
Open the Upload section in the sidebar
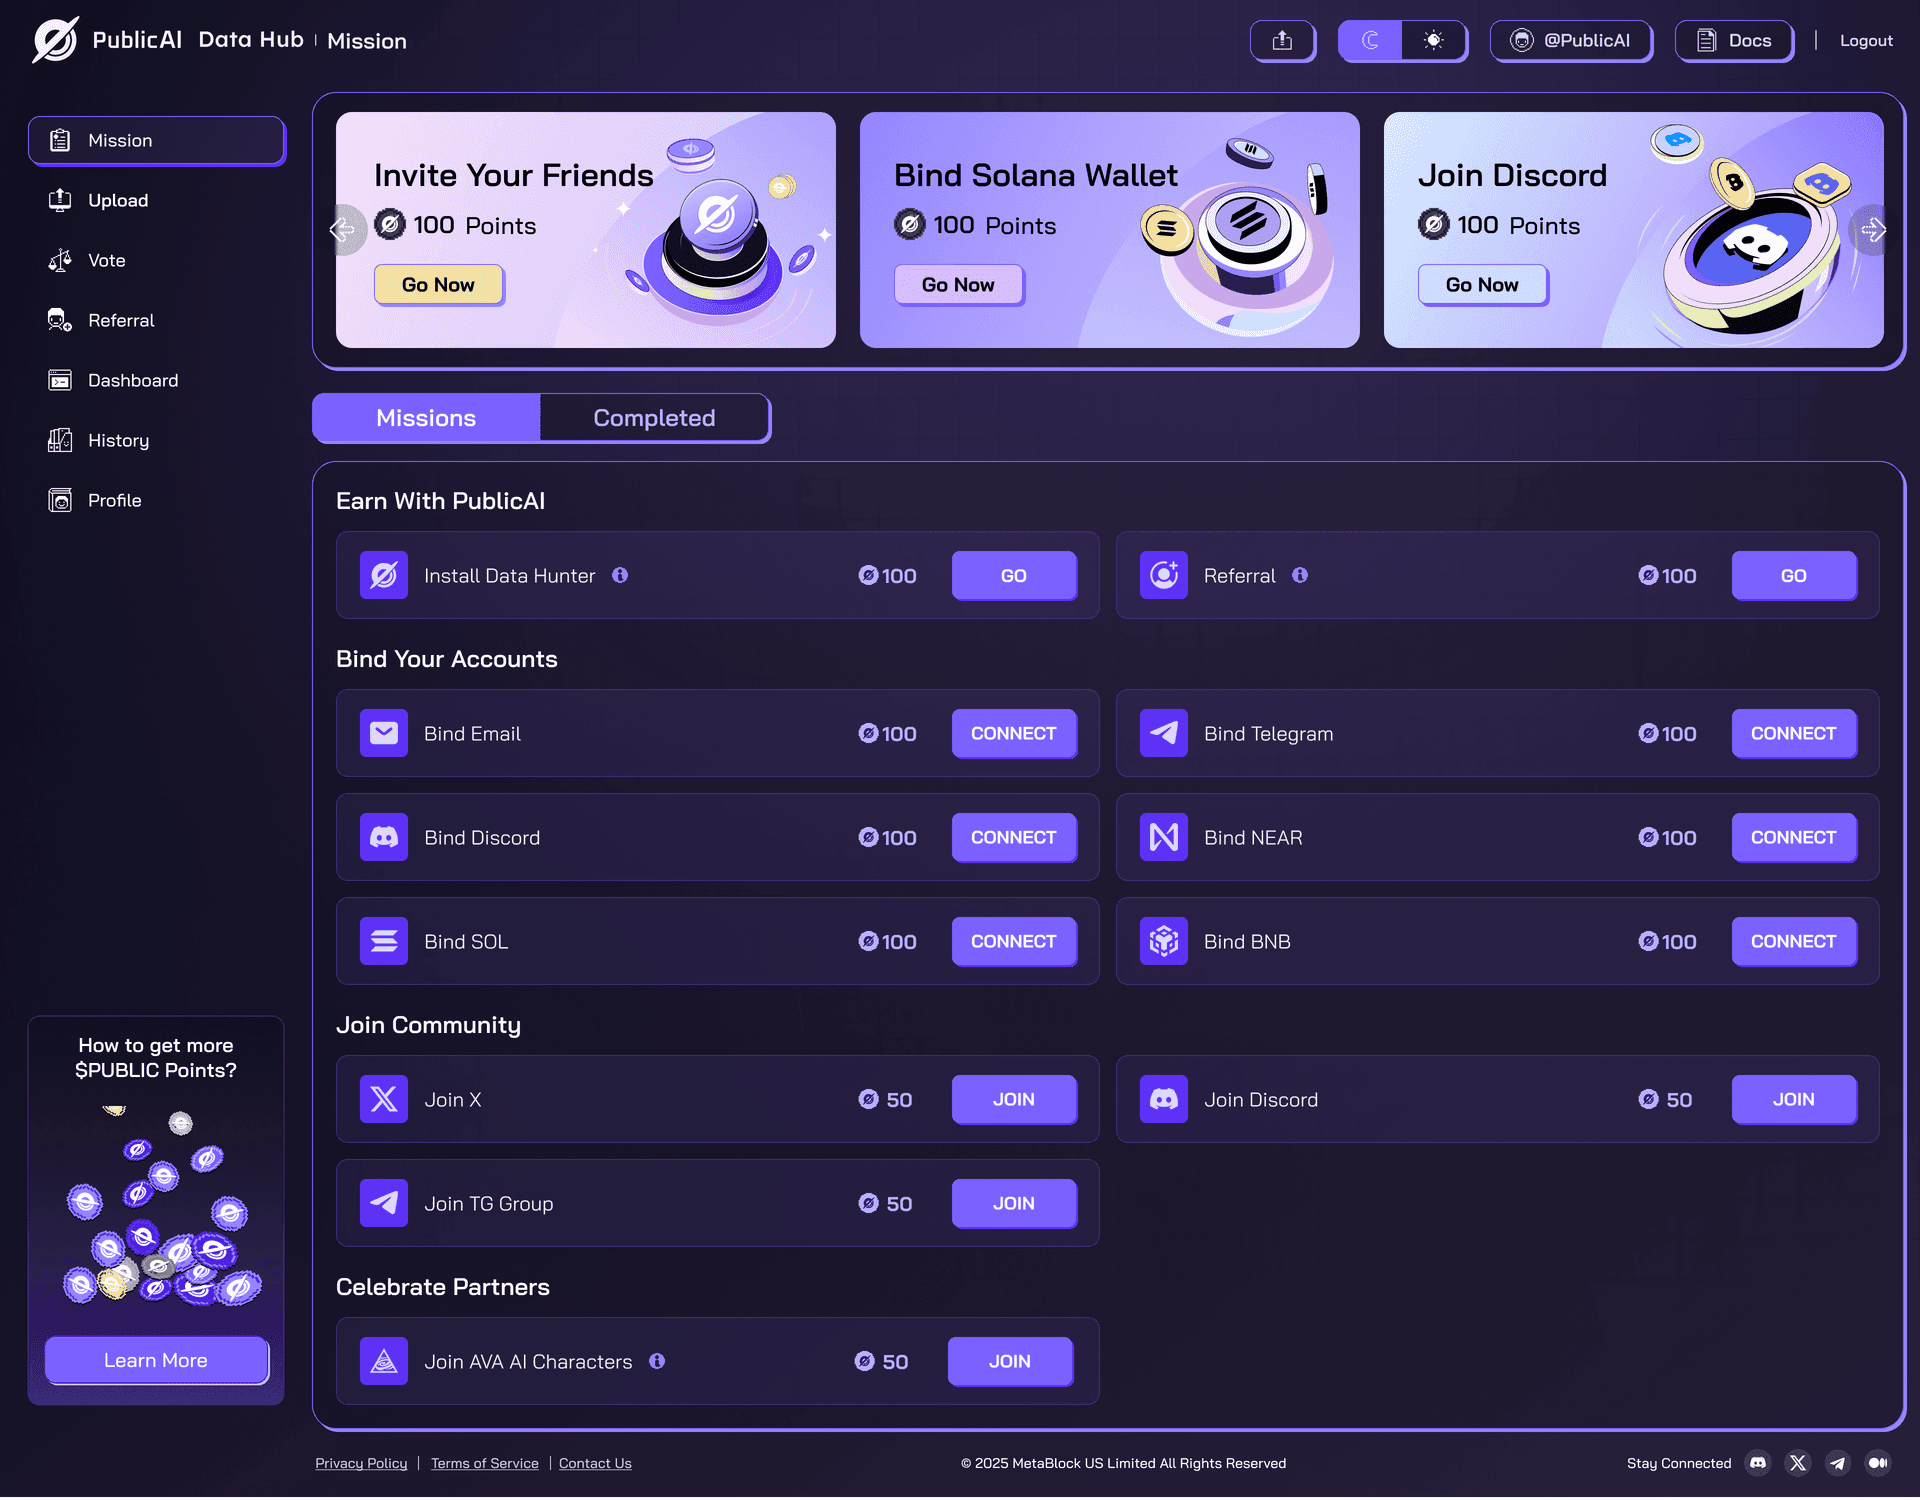(119, 200)
